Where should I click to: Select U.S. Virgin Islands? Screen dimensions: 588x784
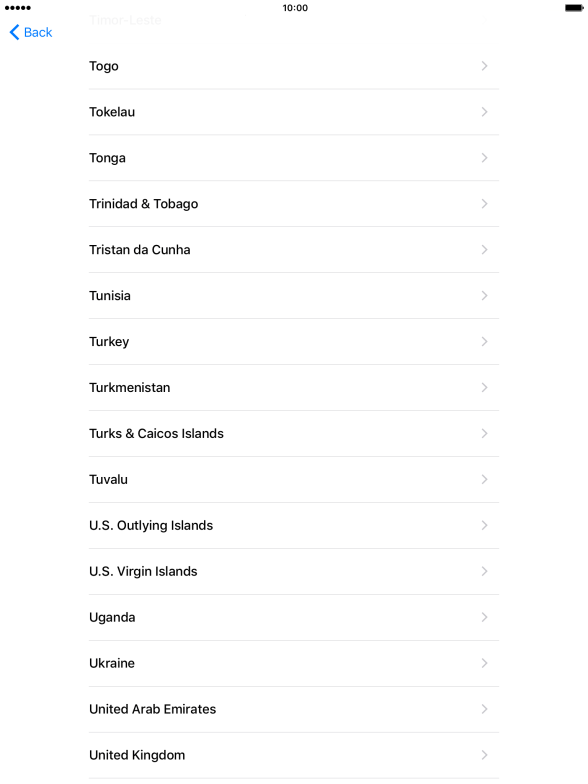[294, 572]
